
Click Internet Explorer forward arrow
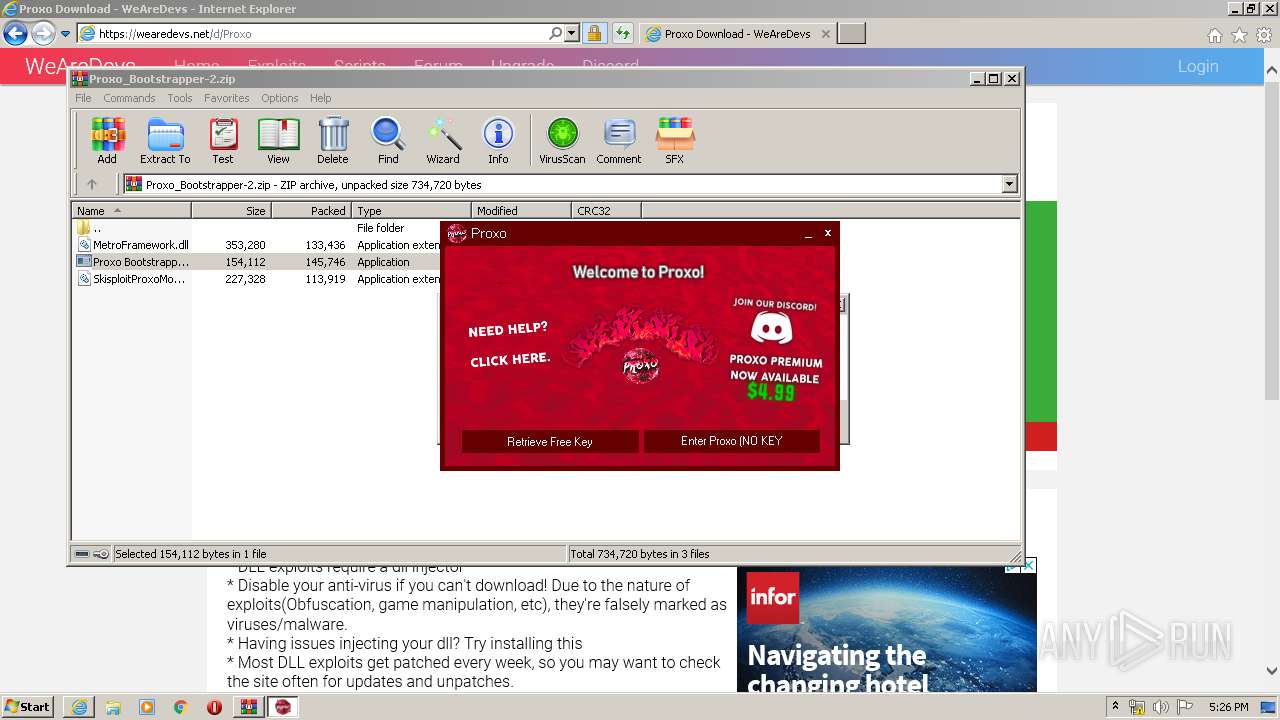point(43,34)
